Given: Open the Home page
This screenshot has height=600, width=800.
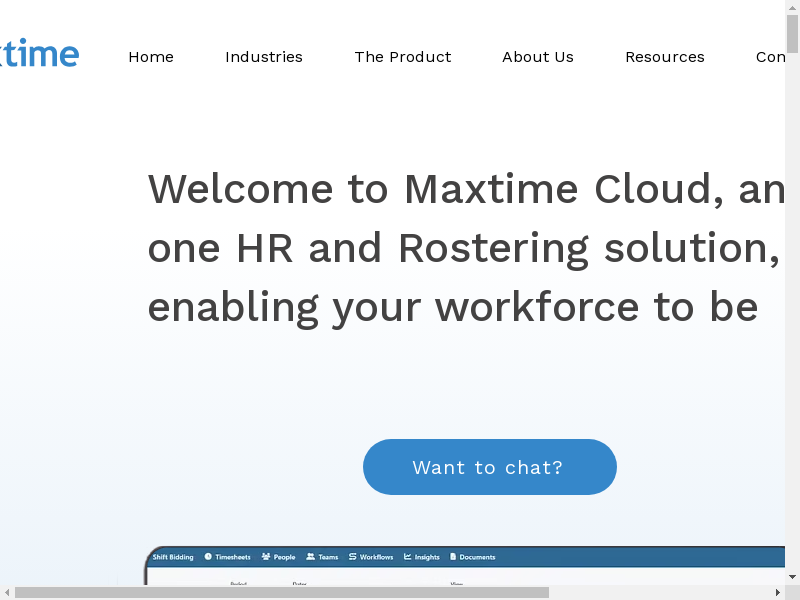Looking at the screenshot, I should tap(151, 57).
